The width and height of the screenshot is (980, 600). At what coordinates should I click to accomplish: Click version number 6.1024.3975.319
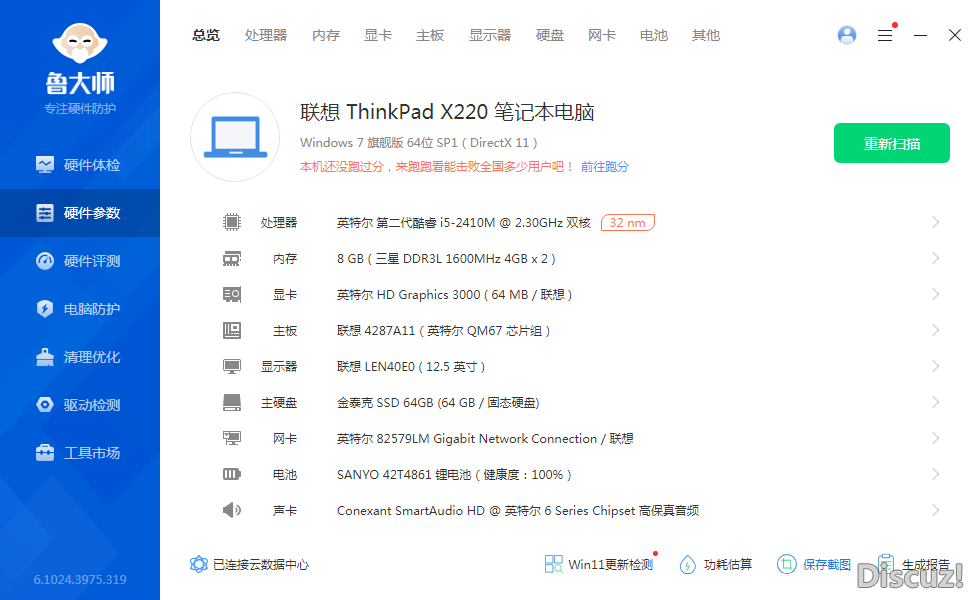click(80, 579)
